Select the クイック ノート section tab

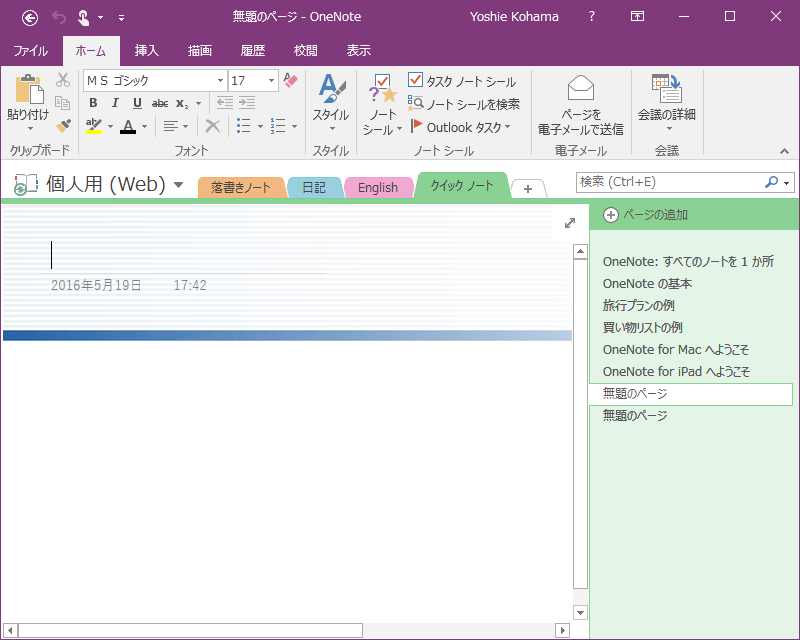pos(462,185)
